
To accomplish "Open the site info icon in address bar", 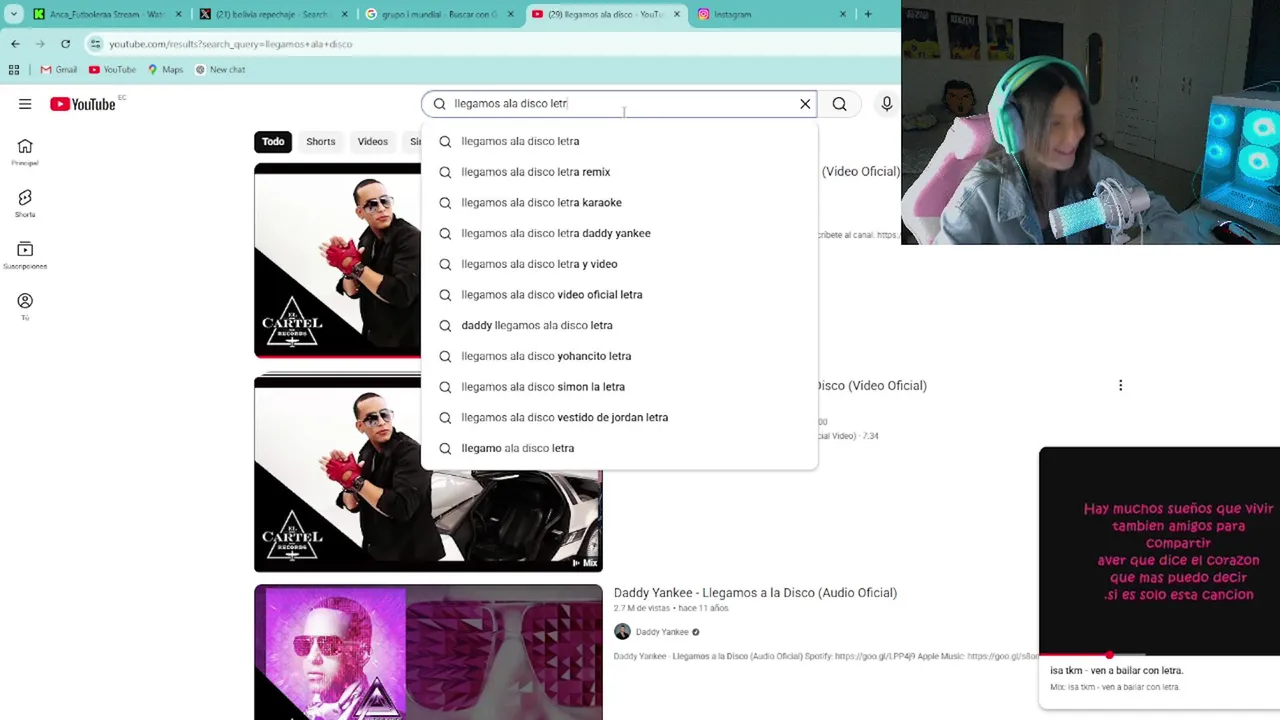I will pos(95,44).
